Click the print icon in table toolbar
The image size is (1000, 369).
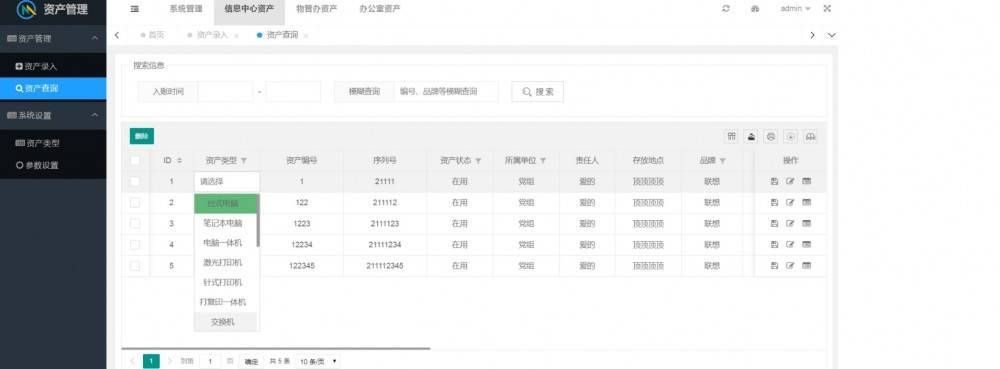point(771,136)
